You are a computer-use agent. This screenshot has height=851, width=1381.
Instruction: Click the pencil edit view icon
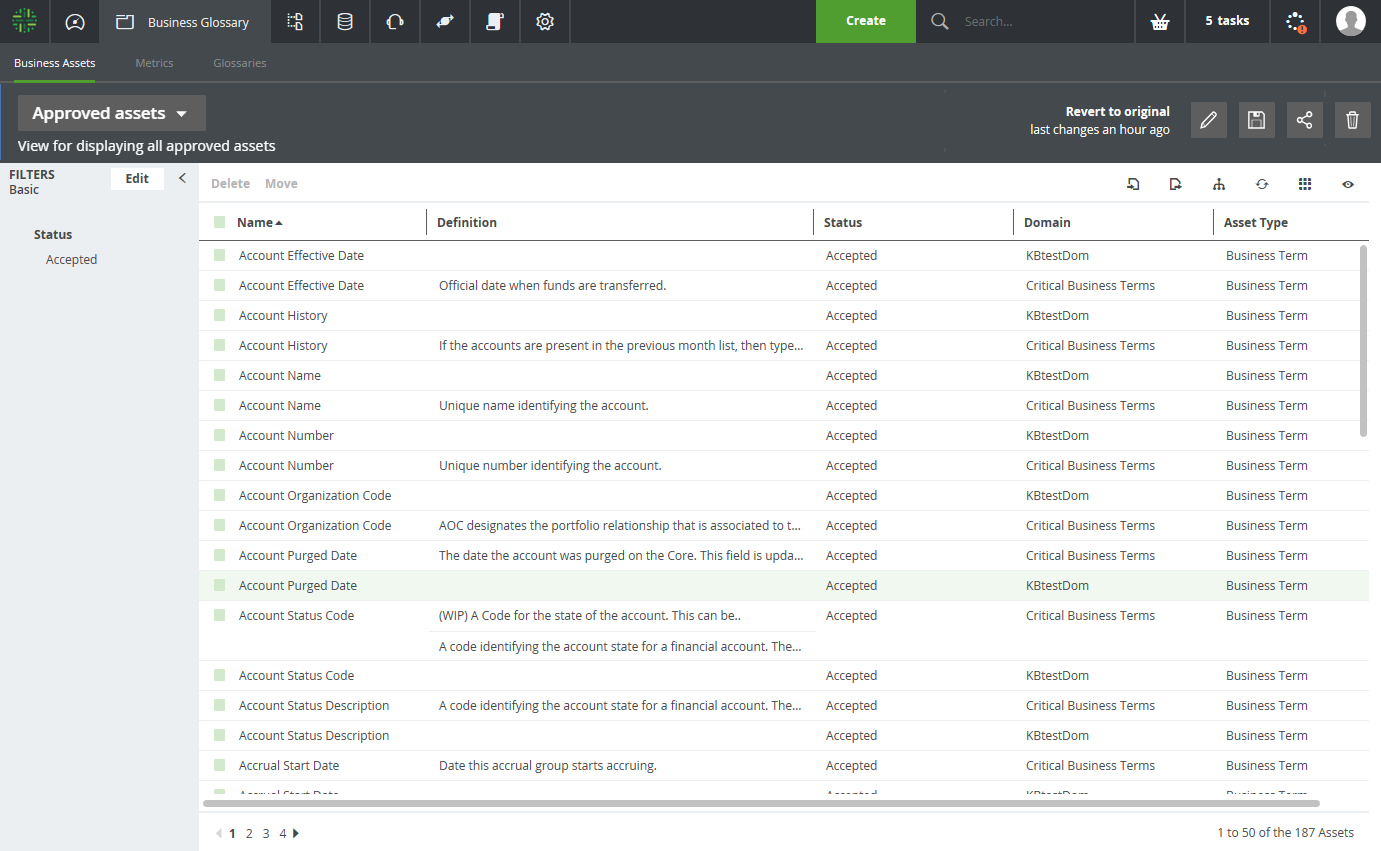[x=1209, y=120]
